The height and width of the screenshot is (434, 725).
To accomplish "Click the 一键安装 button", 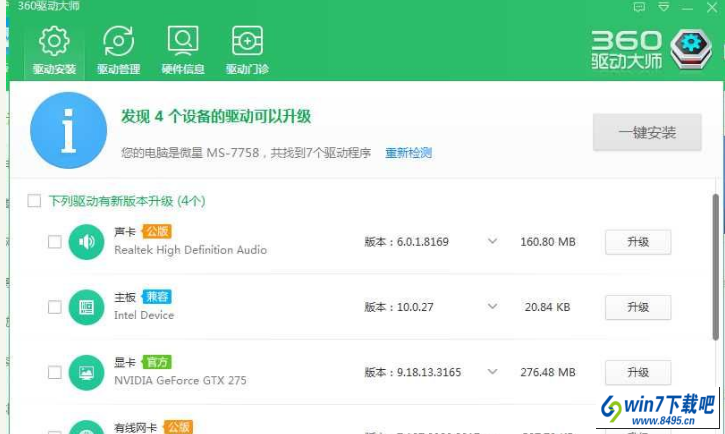I will (647, 133).
